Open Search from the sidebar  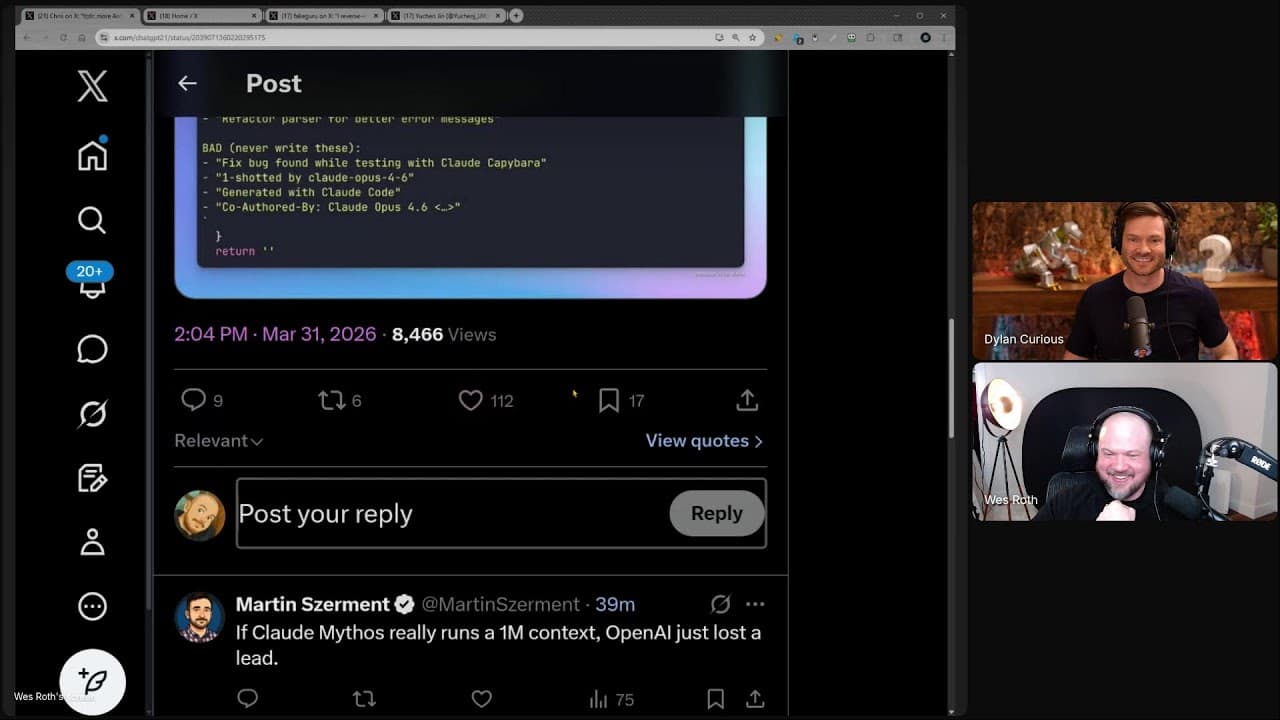(x=92, y=220)
